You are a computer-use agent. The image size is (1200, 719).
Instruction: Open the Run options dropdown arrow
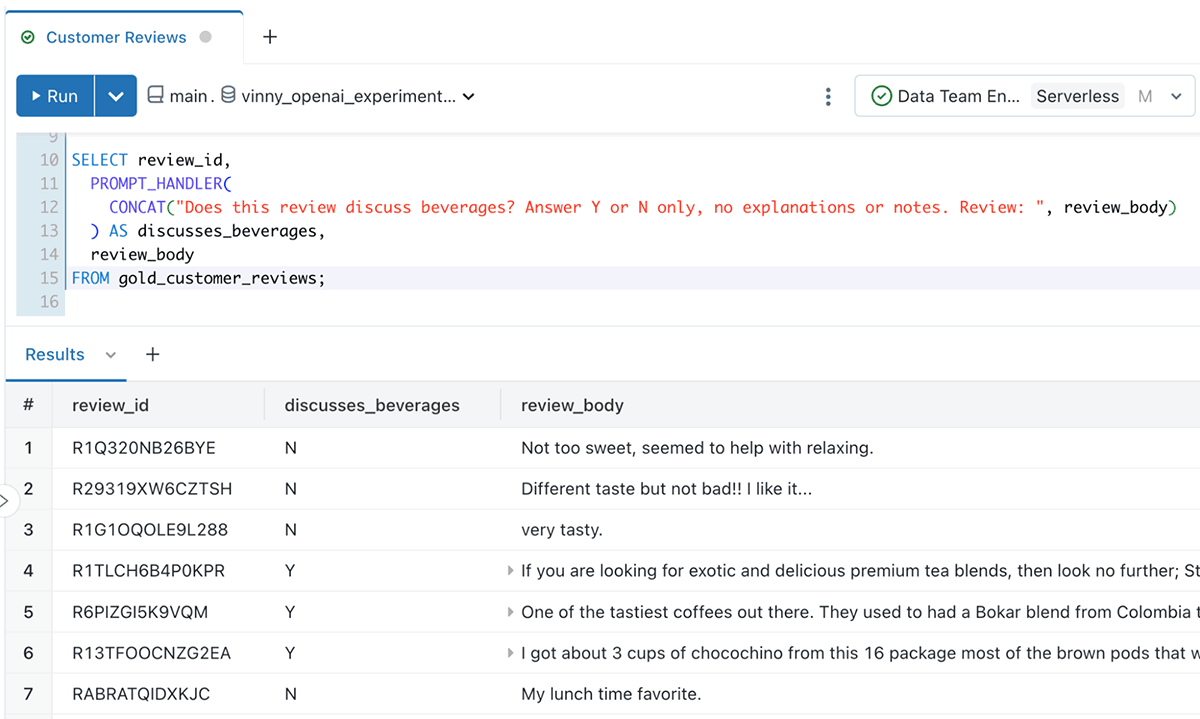[116, 96]
